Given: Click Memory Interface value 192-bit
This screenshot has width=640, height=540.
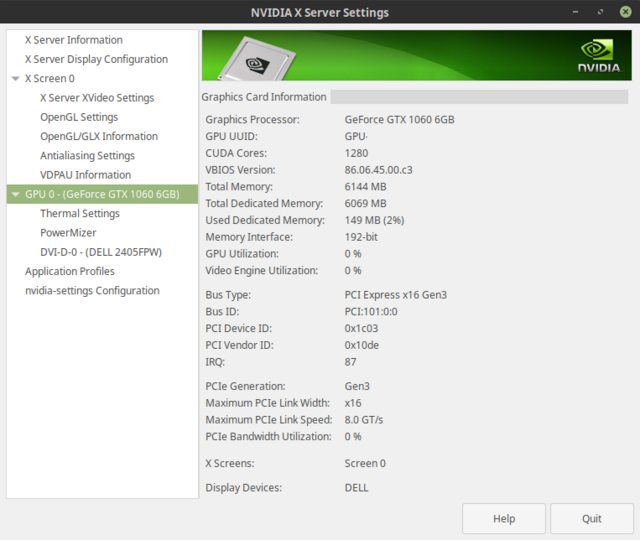Looking at the screenshot, I should click(361, 237).
